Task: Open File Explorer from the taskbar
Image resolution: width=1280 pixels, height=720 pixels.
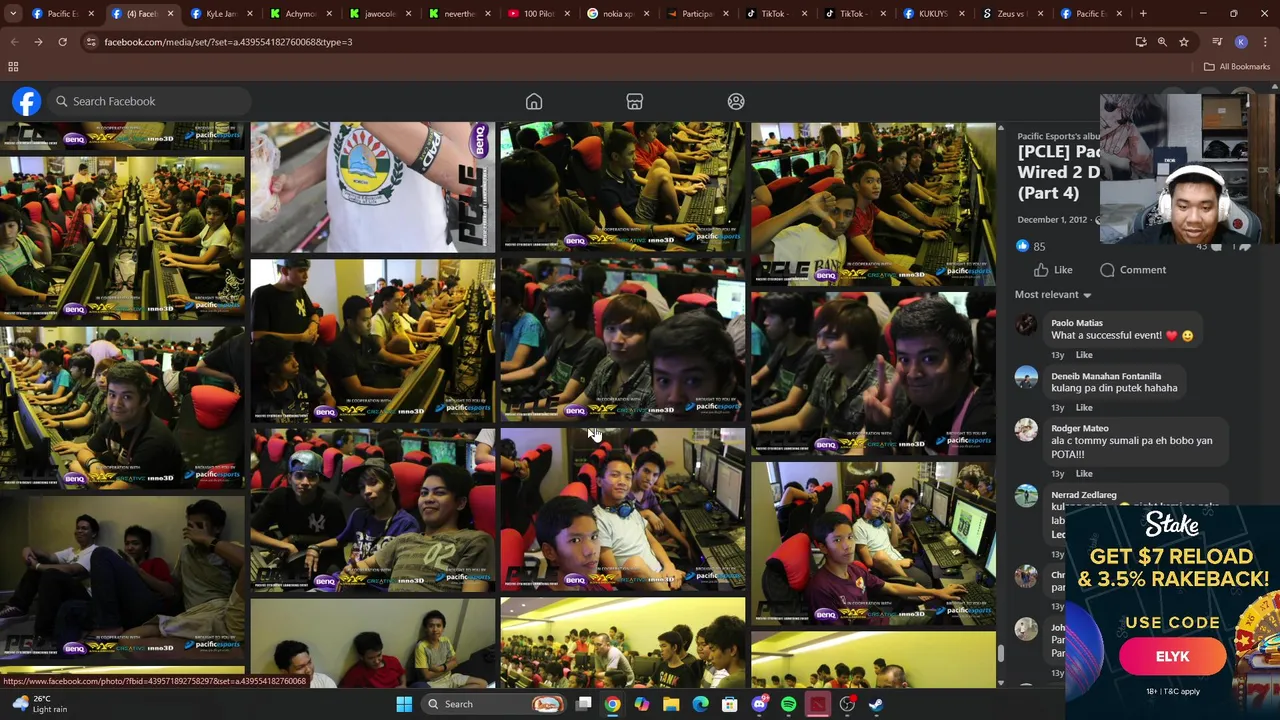Action: 671,704
